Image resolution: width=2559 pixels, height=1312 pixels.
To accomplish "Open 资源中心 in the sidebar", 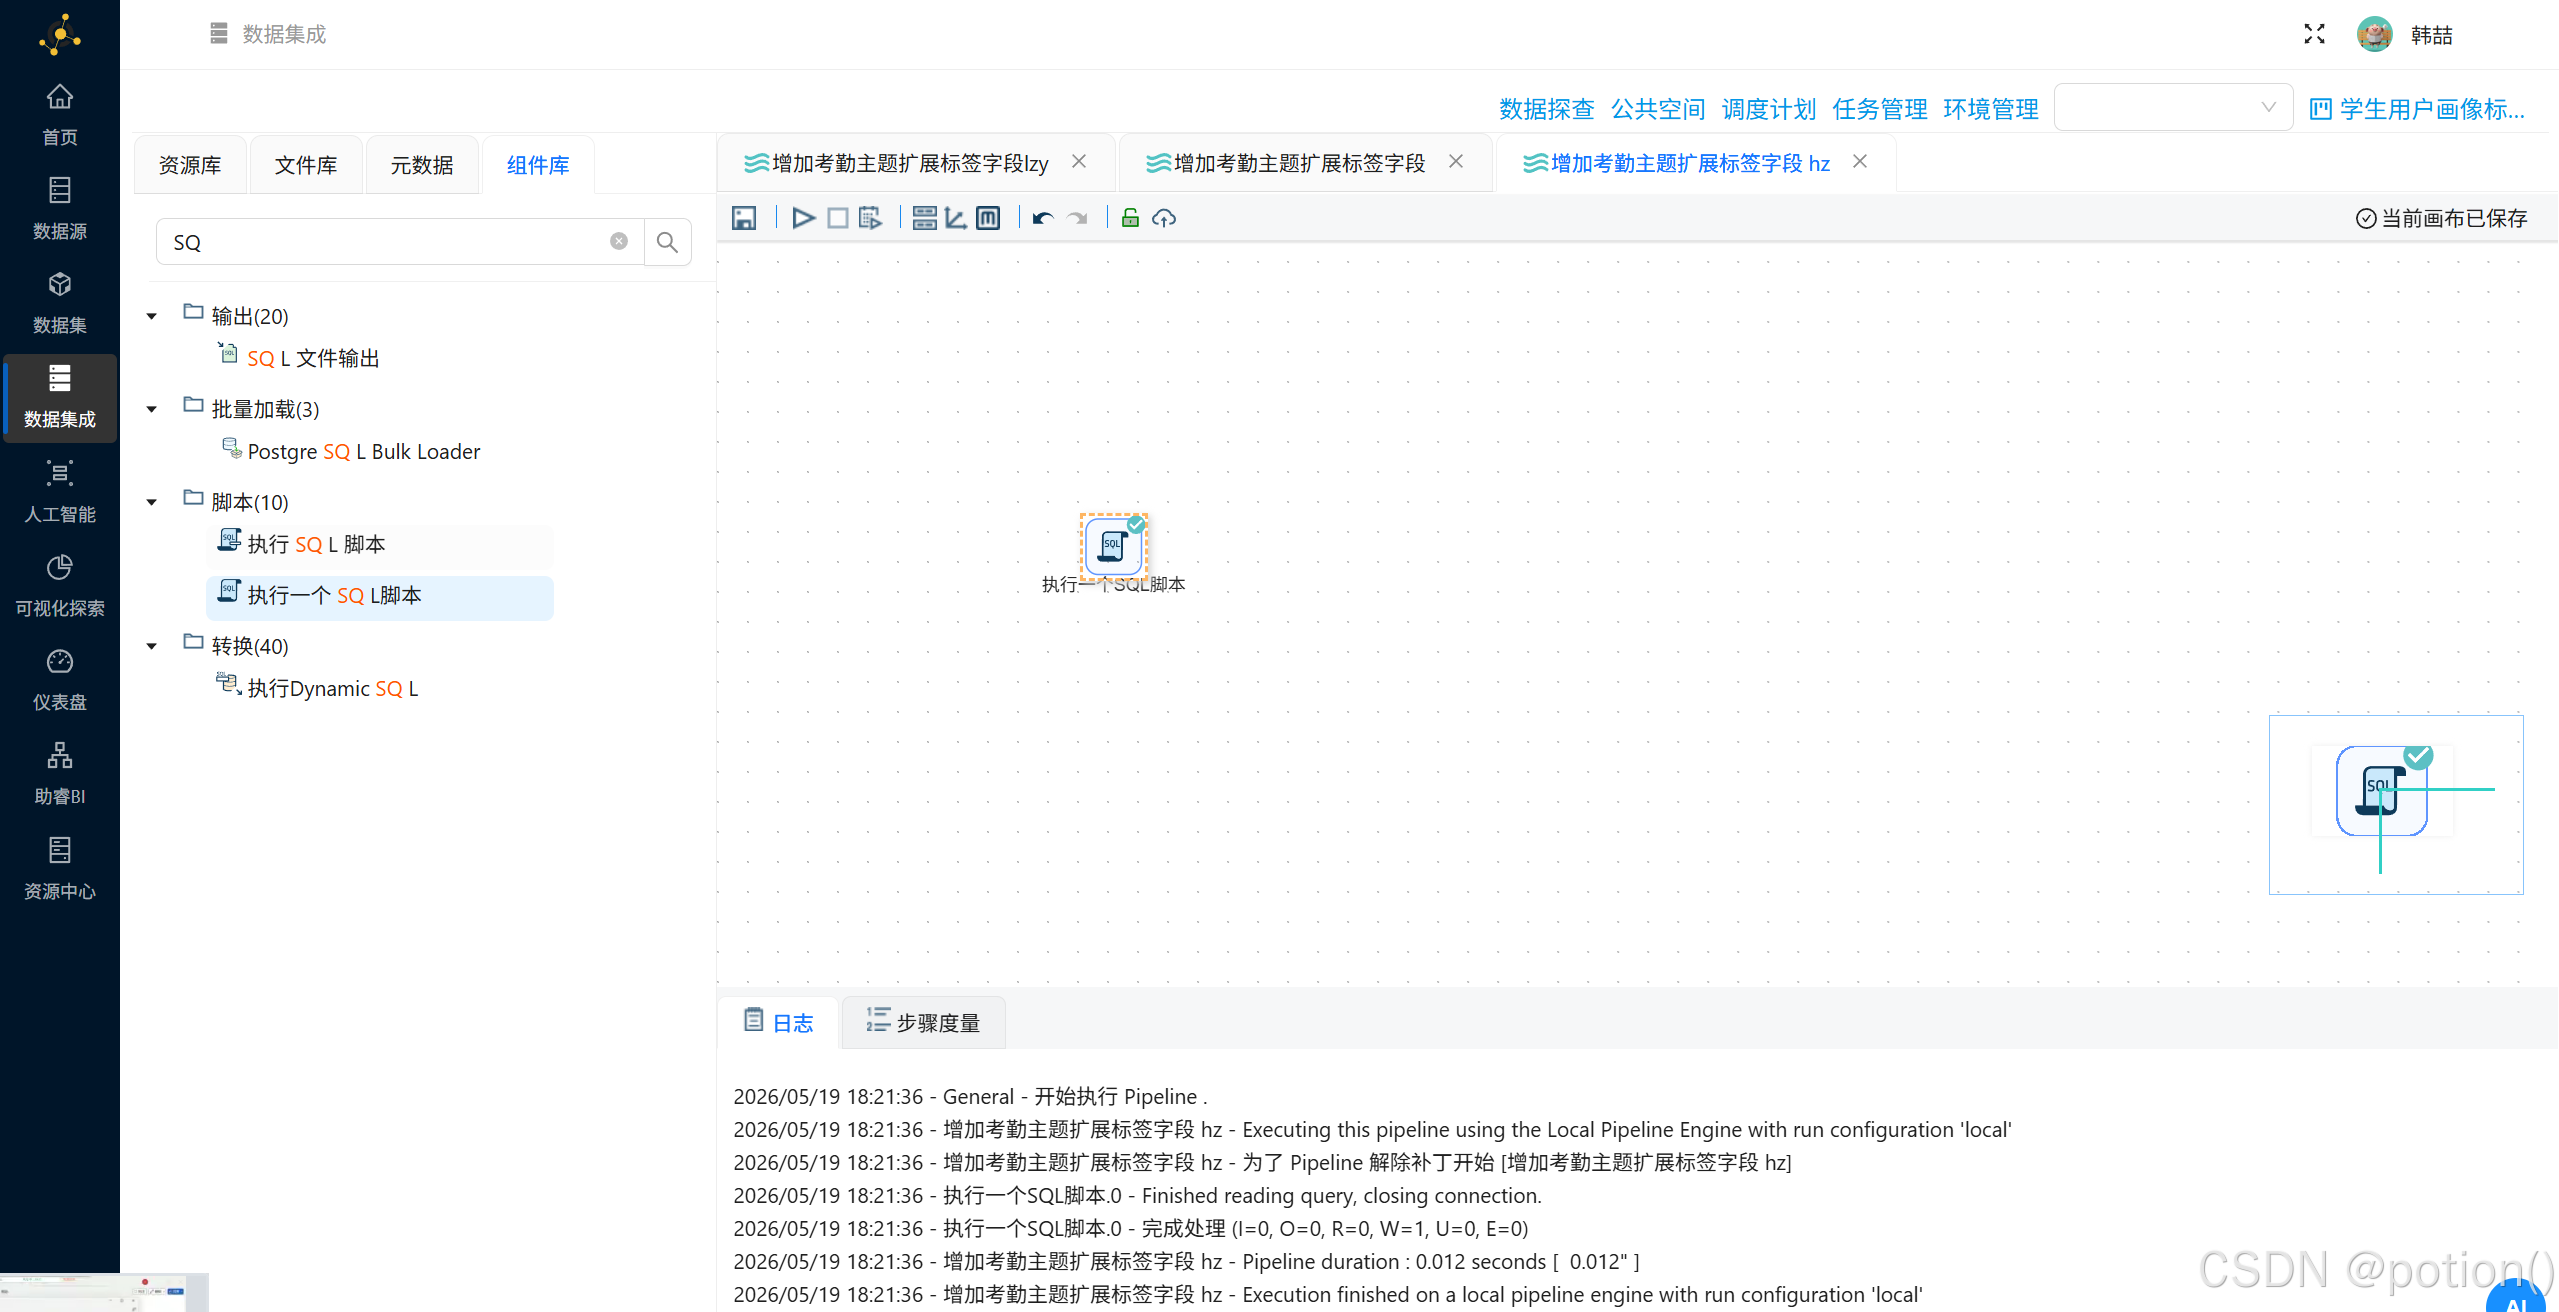I will [x=60, y=869].
